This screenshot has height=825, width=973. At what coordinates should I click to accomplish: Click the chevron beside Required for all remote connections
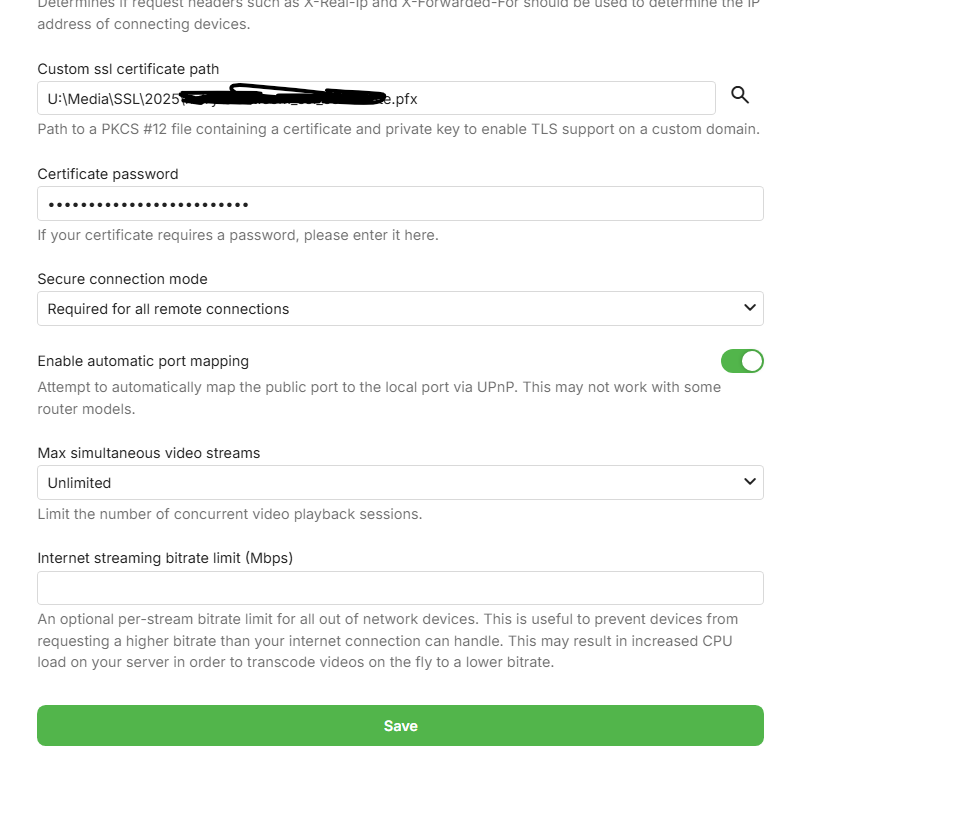[x=750, y=308]
